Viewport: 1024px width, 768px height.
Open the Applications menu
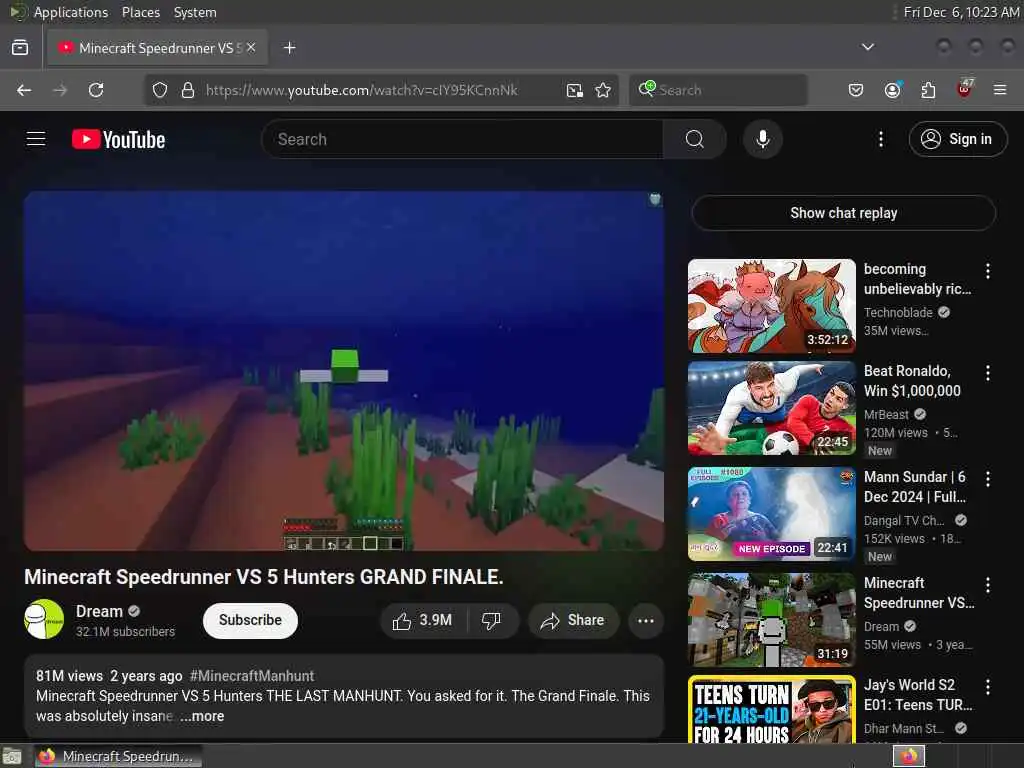pyautogui.click(x=71, y=12)
